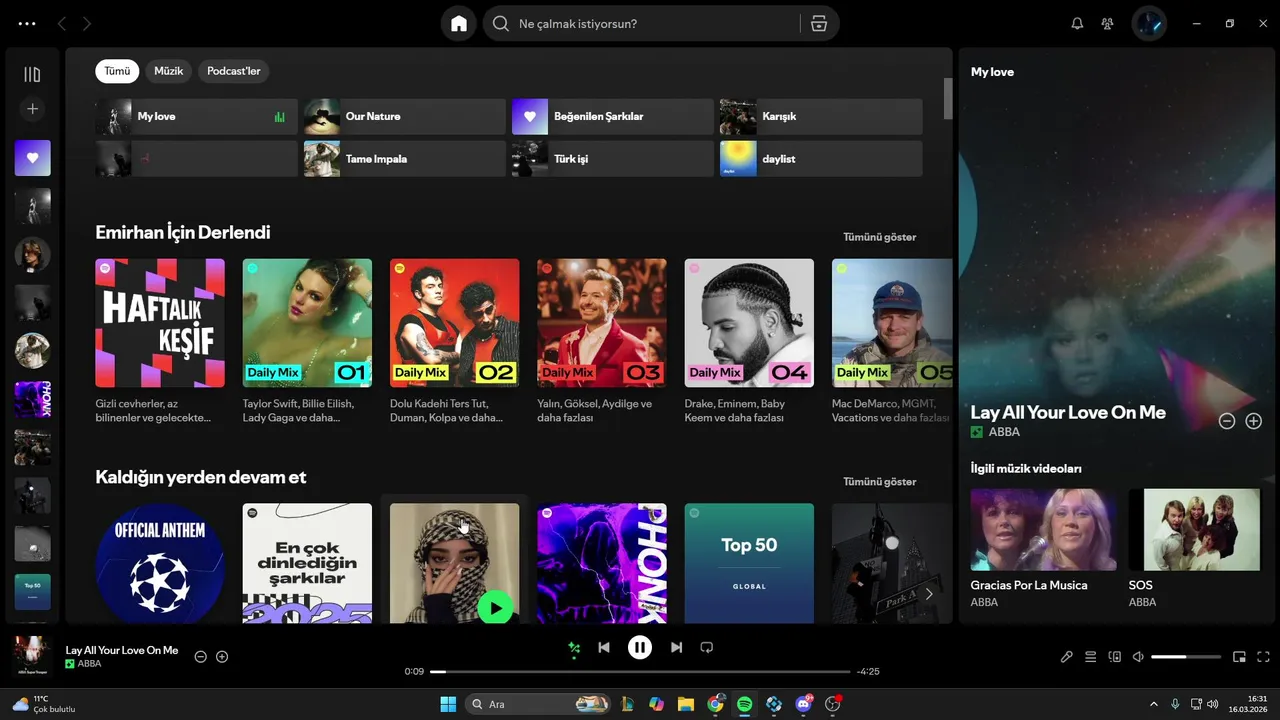Toggle smart shuffle
Image resolution: width=1280 pixels, height=720 pixels.
click(x=574, y=647)
